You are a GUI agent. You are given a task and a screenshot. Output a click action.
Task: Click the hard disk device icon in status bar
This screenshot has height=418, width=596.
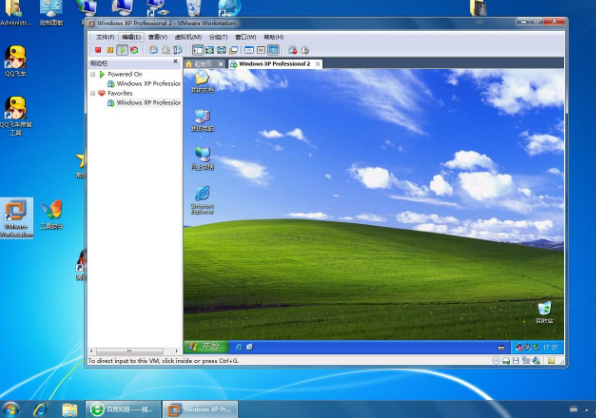[506, 360]
